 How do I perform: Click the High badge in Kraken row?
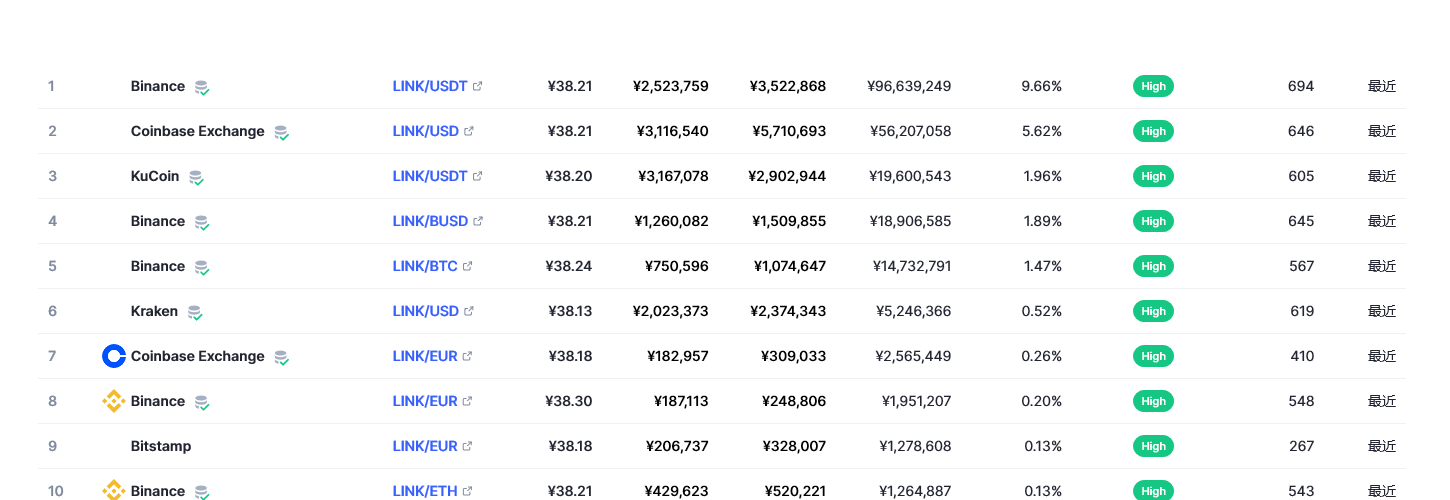click(1153, 311)
